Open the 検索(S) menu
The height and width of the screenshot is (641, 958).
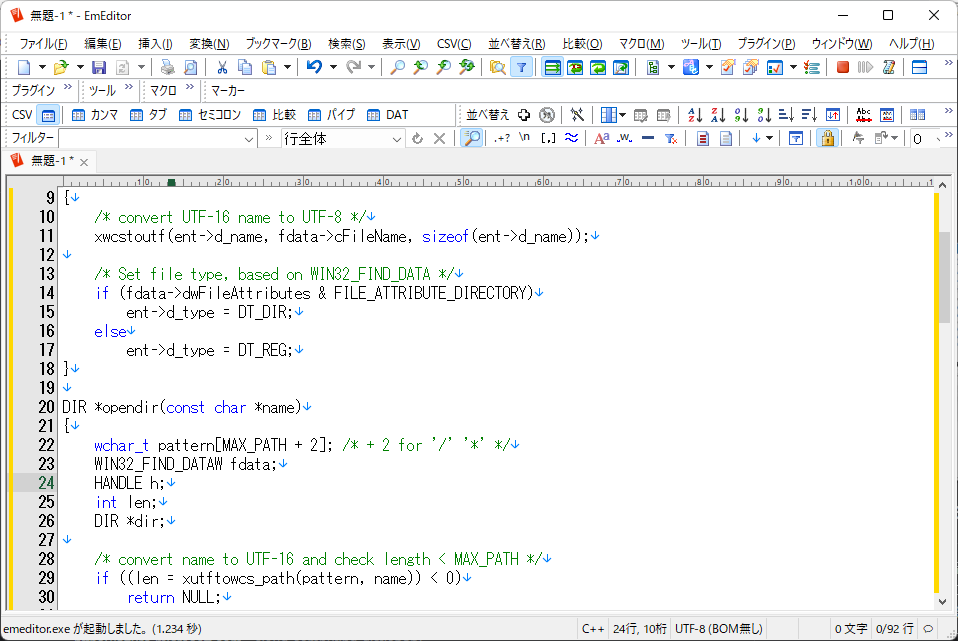pos(346,44)
